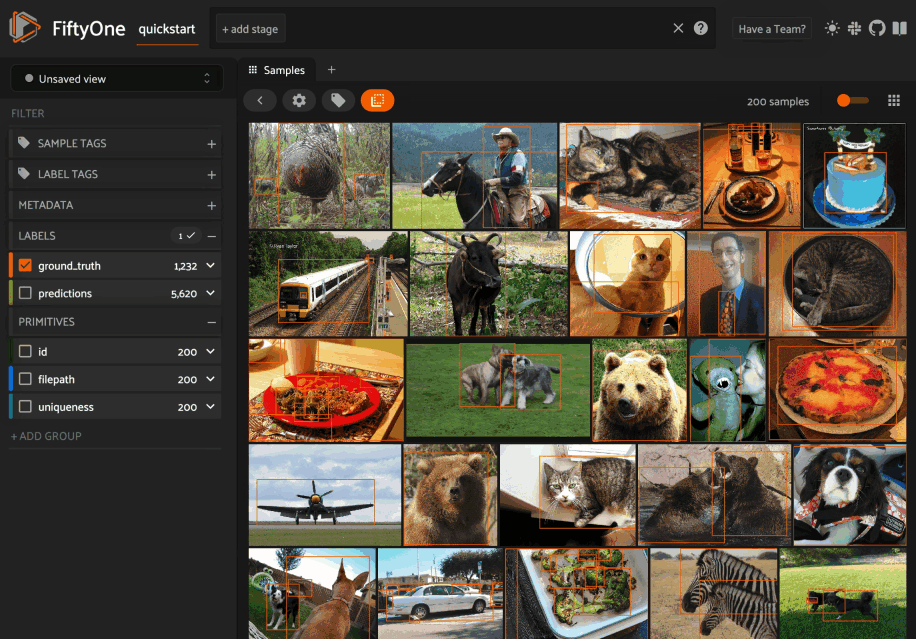Check the id field checkbox
Viewport: 916px width, 639px height.
coord(25,352)
